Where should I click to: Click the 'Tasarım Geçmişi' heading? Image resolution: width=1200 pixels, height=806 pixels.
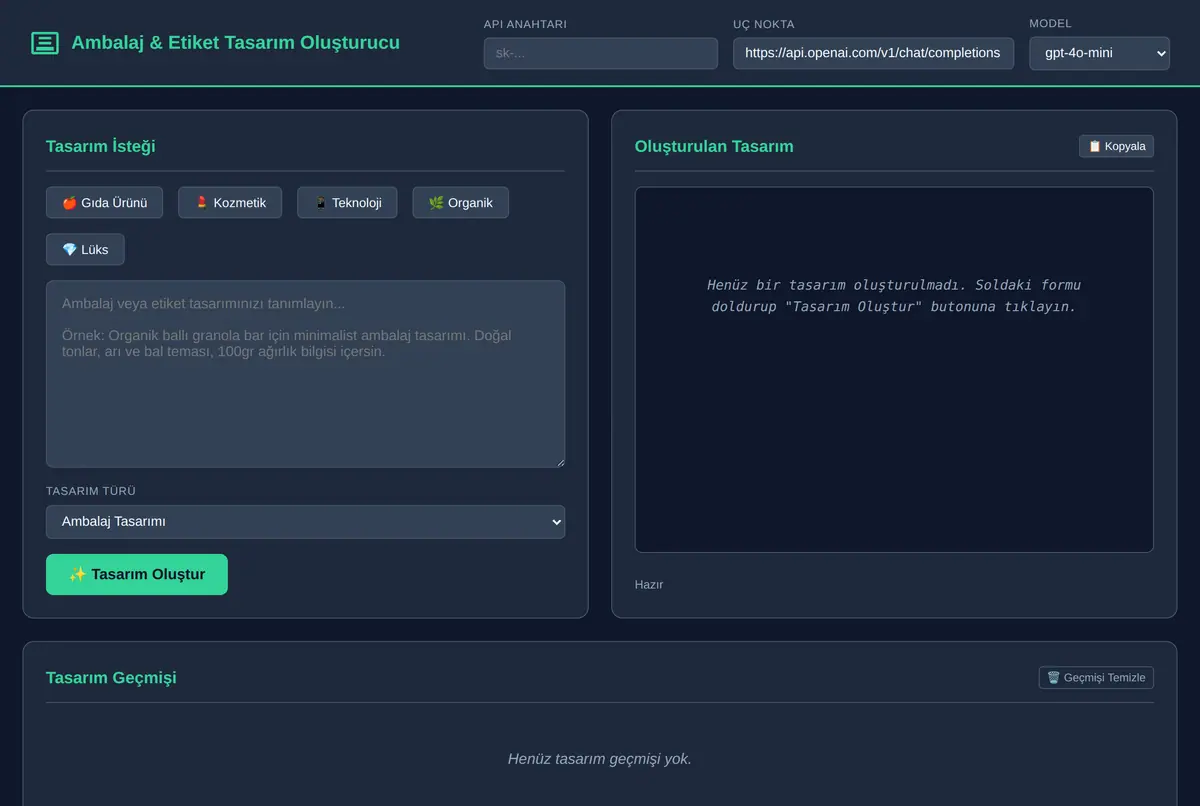tap(111, 678)
